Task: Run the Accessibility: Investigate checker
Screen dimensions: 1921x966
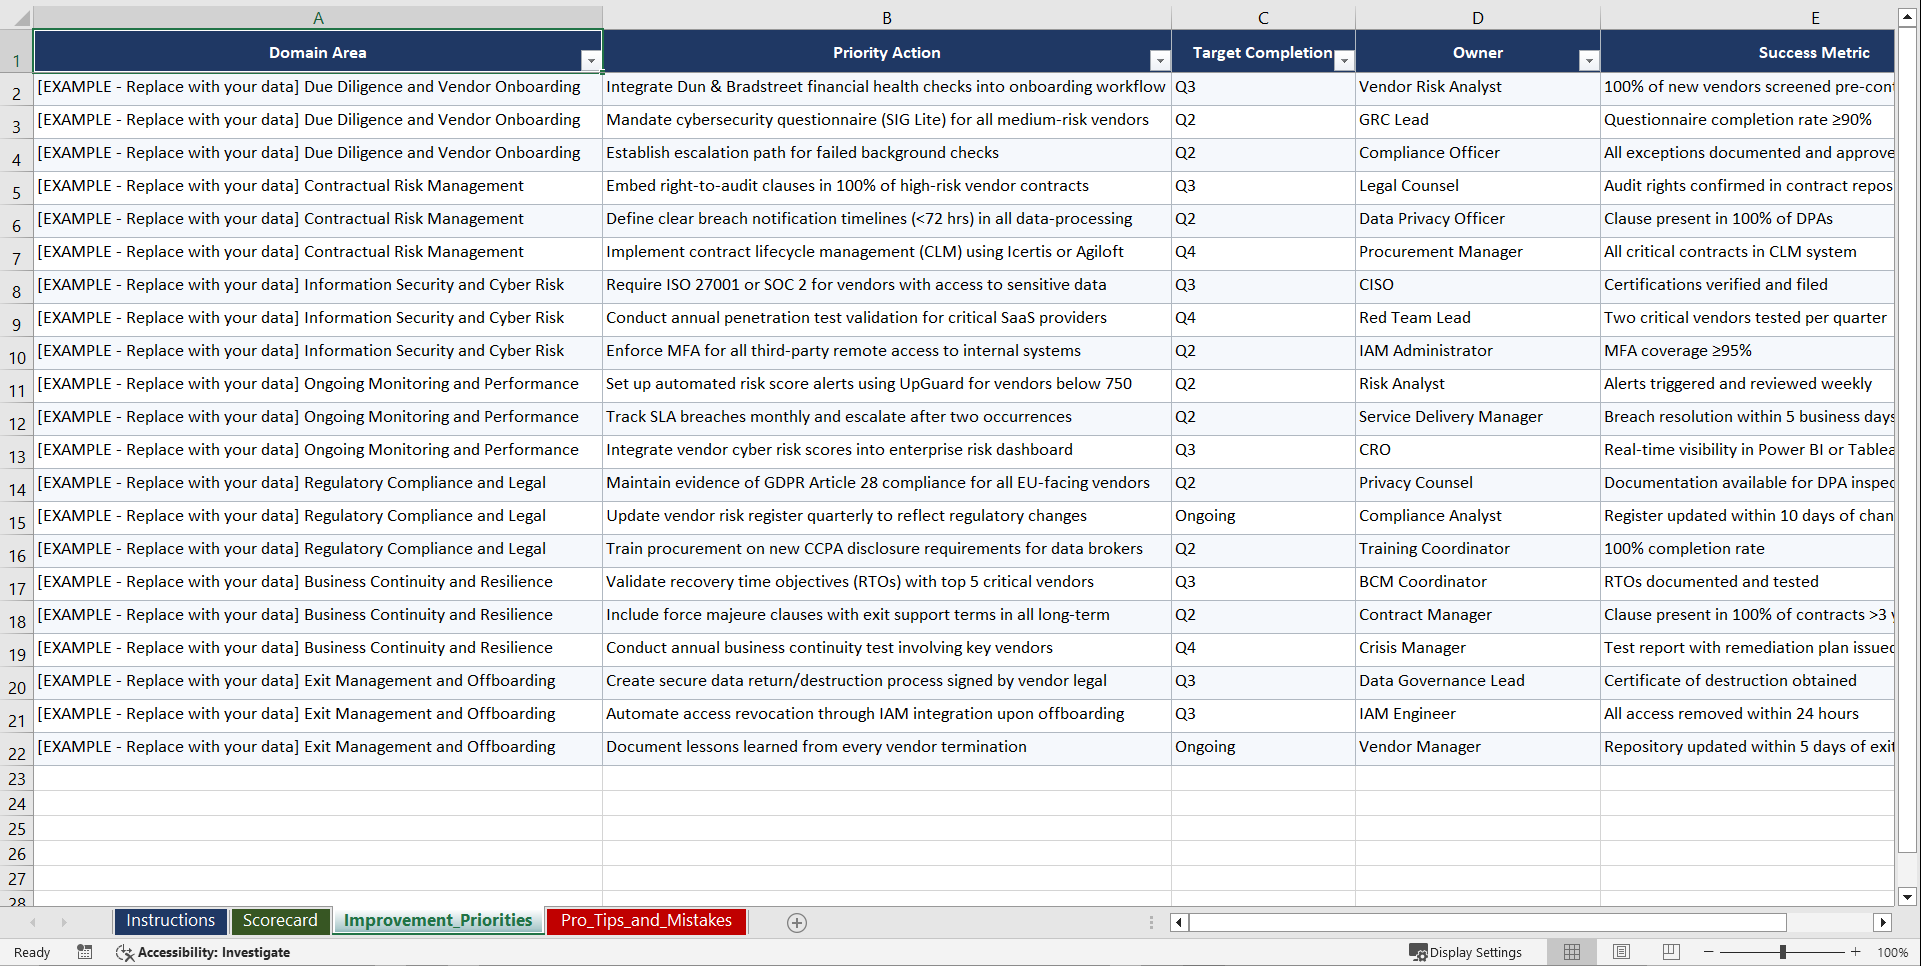Action: pyautogui.click(x=204, y=952)
